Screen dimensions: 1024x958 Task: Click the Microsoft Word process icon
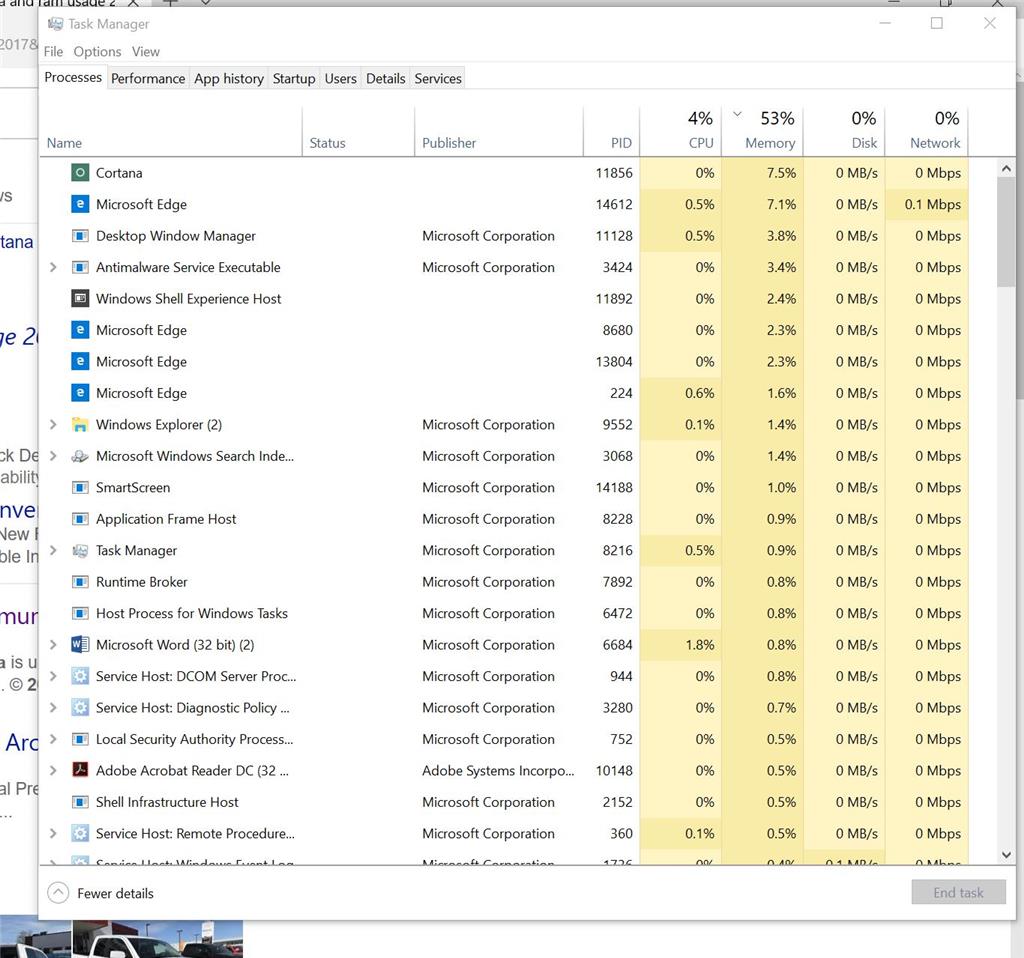tap(80, 645)
